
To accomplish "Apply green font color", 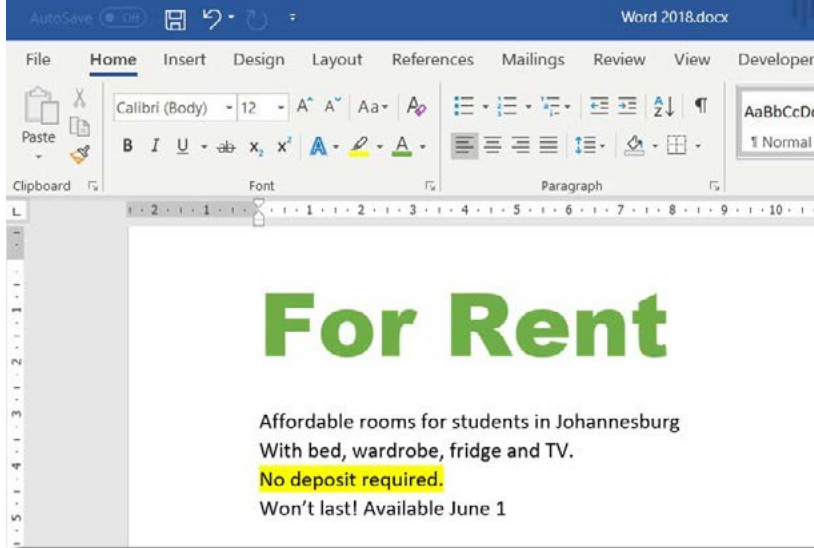I will coord(402,146).
